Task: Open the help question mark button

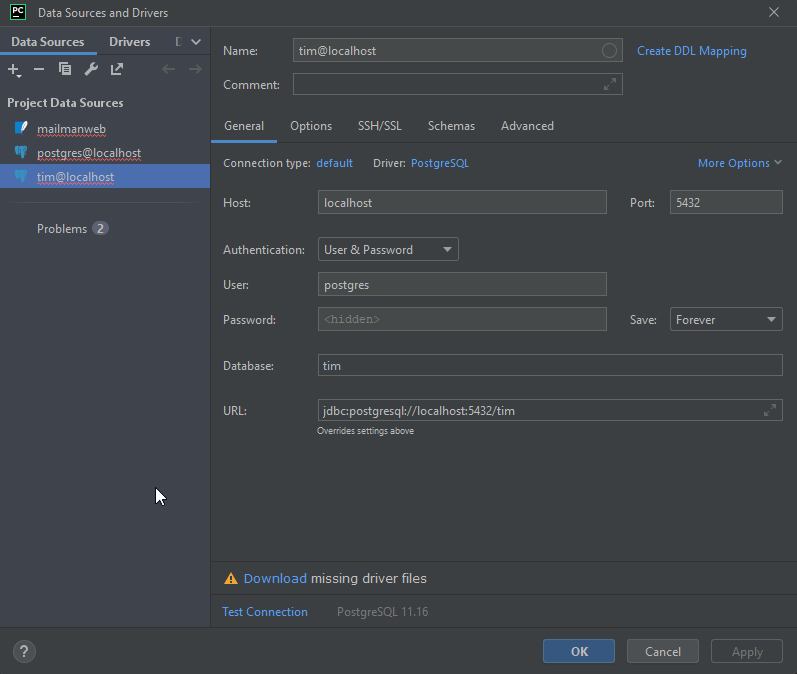Action: [x=24, y=651]
